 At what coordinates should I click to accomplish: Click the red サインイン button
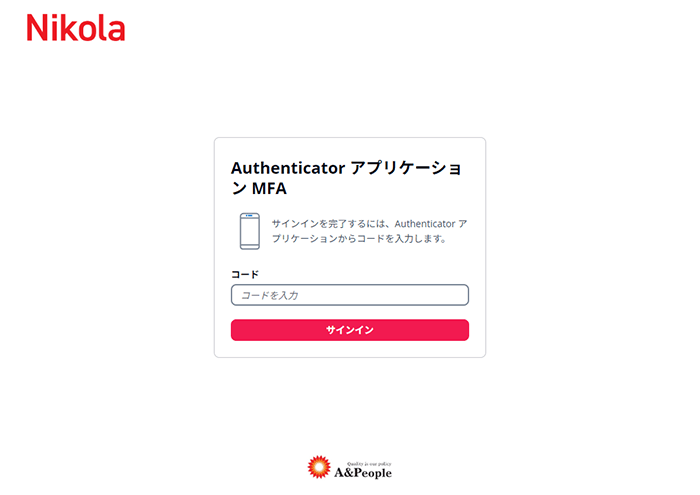[x=350, y=330]
